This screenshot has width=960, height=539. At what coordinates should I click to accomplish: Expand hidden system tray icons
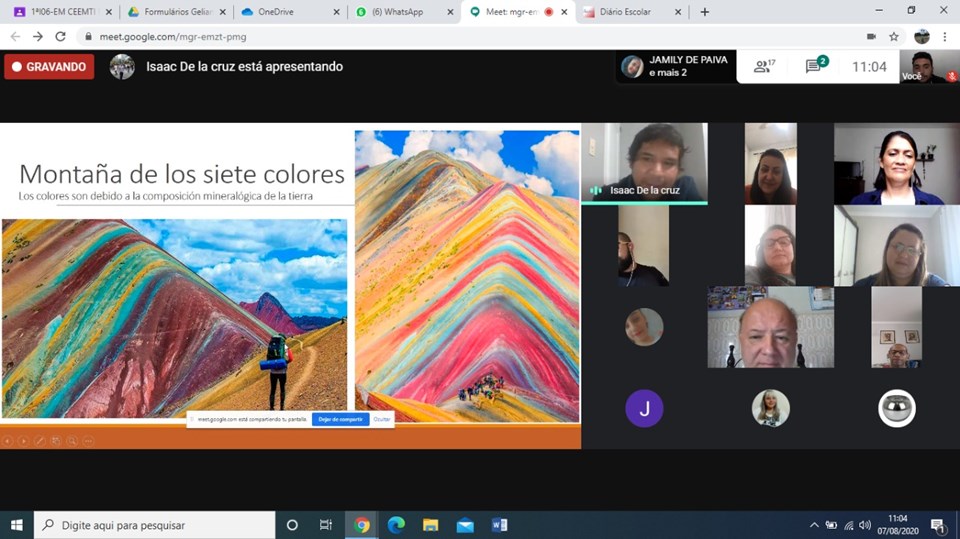[814, 525]
